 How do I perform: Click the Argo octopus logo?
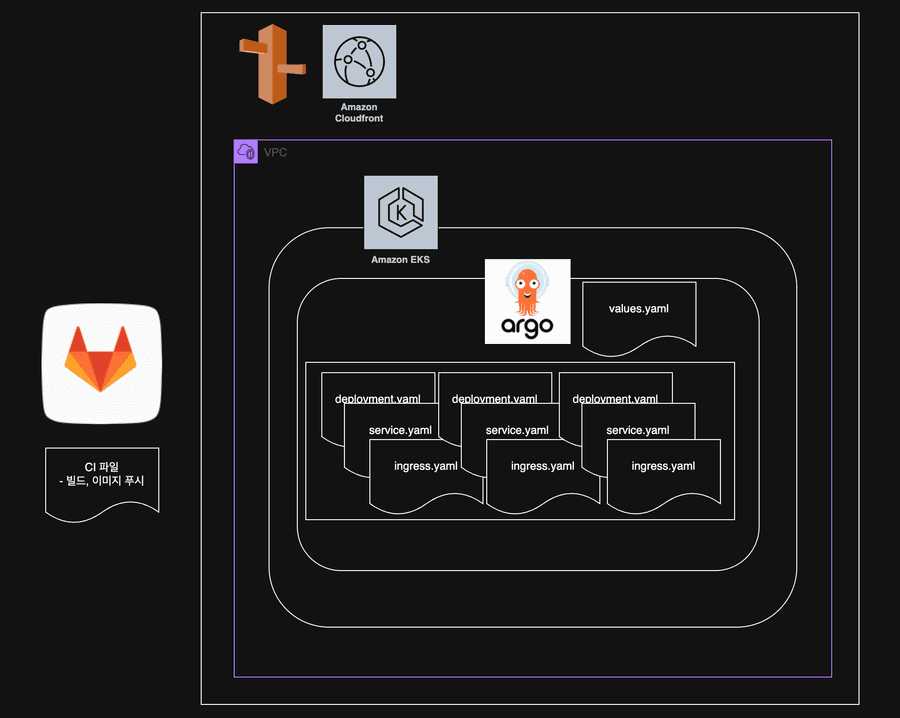(527, 301)
